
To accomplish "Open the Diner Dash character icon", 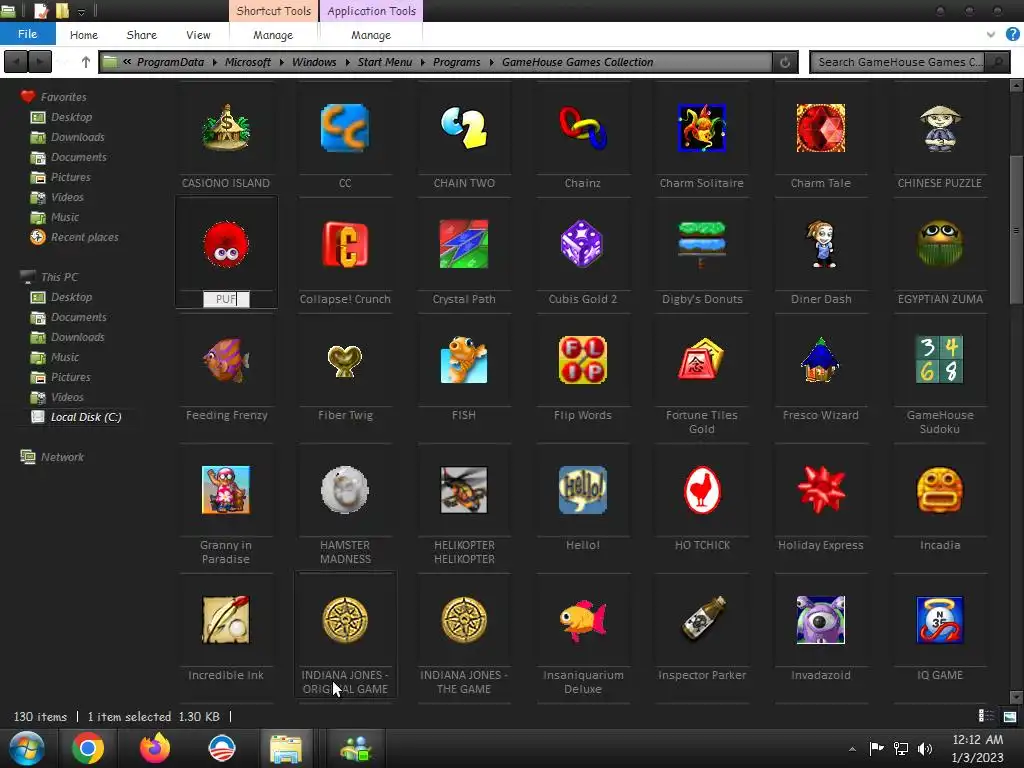I will click(x=821, y=244).
